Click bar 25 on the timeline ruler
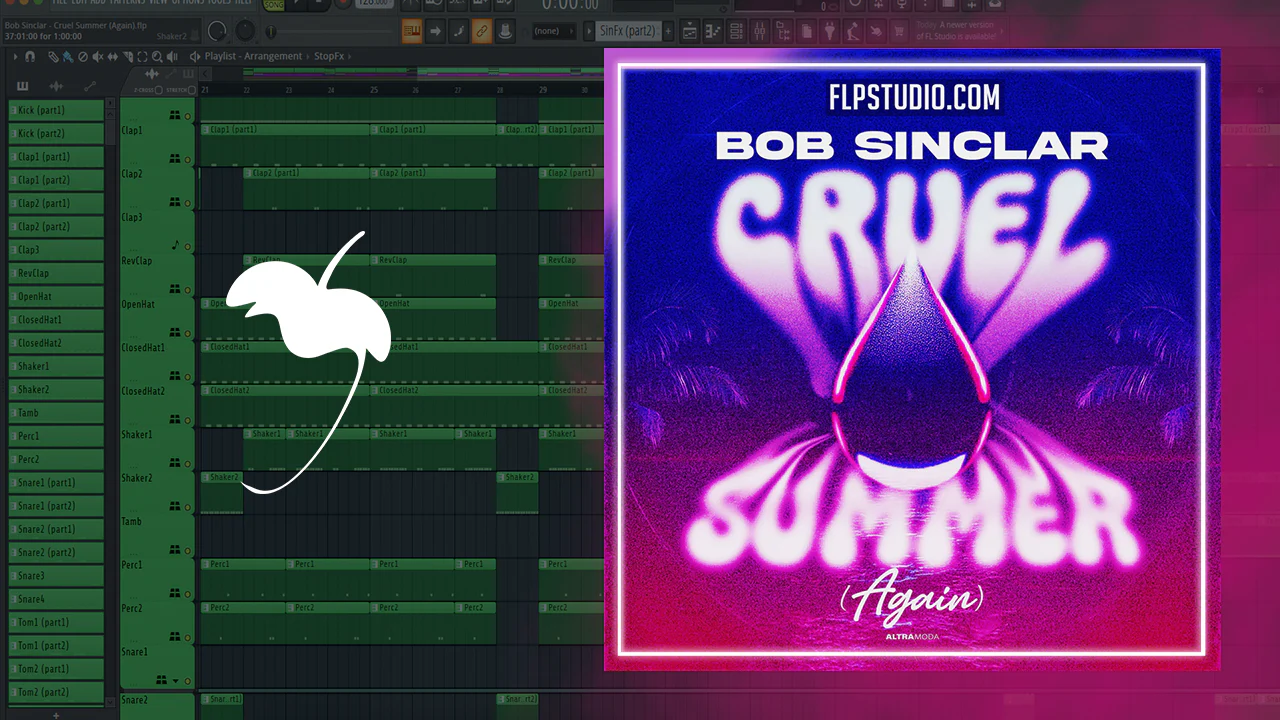Image resolution: width=1280 pixels, height=720 pixels. [x=374, y=90]
